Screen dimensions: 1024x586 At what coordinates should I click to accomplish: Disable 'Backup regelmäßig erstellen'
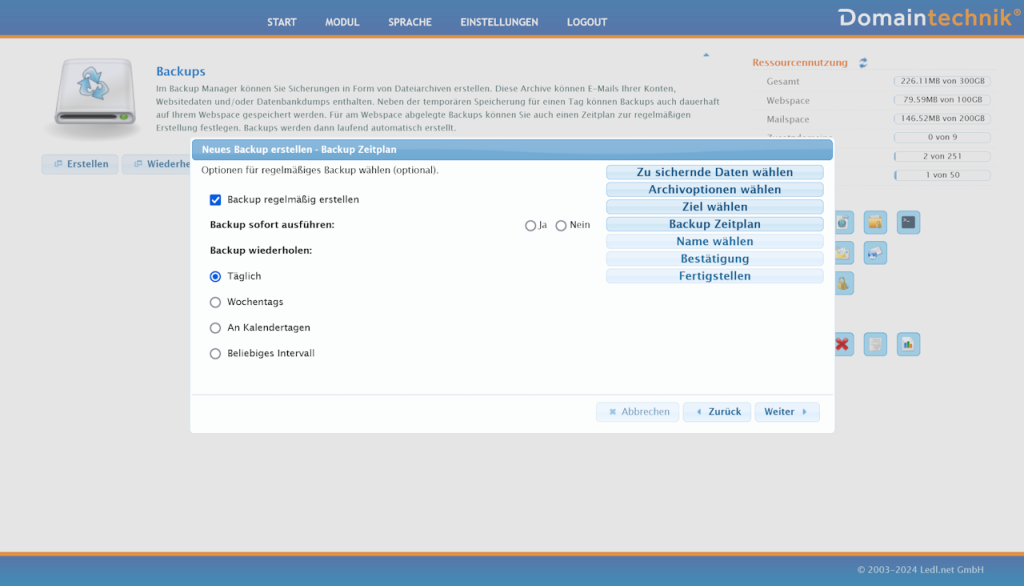click(215, 199)
